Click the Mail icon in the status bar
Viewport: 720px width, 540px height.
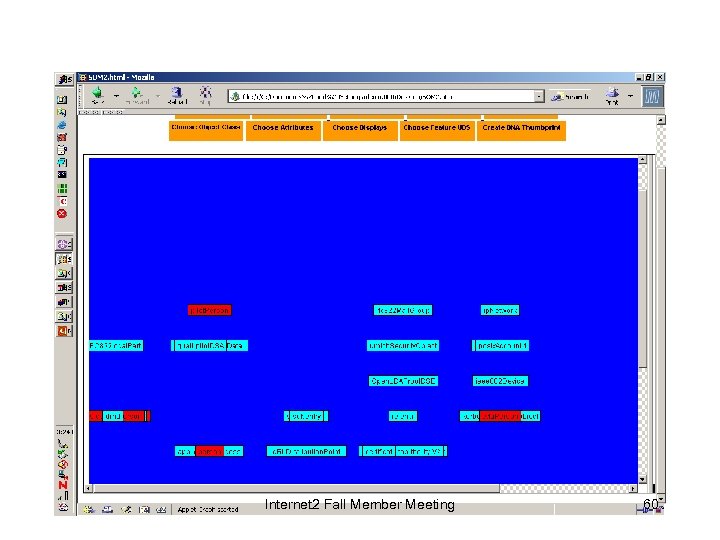(x=107, y=509)
